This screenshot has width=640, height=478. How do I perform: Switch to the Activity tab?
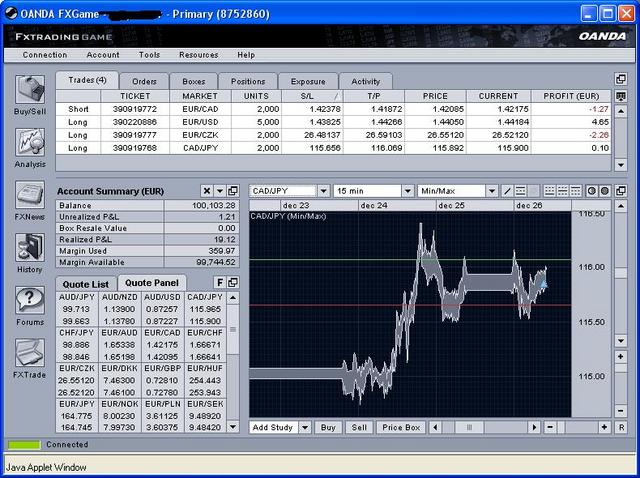[366, 81]
